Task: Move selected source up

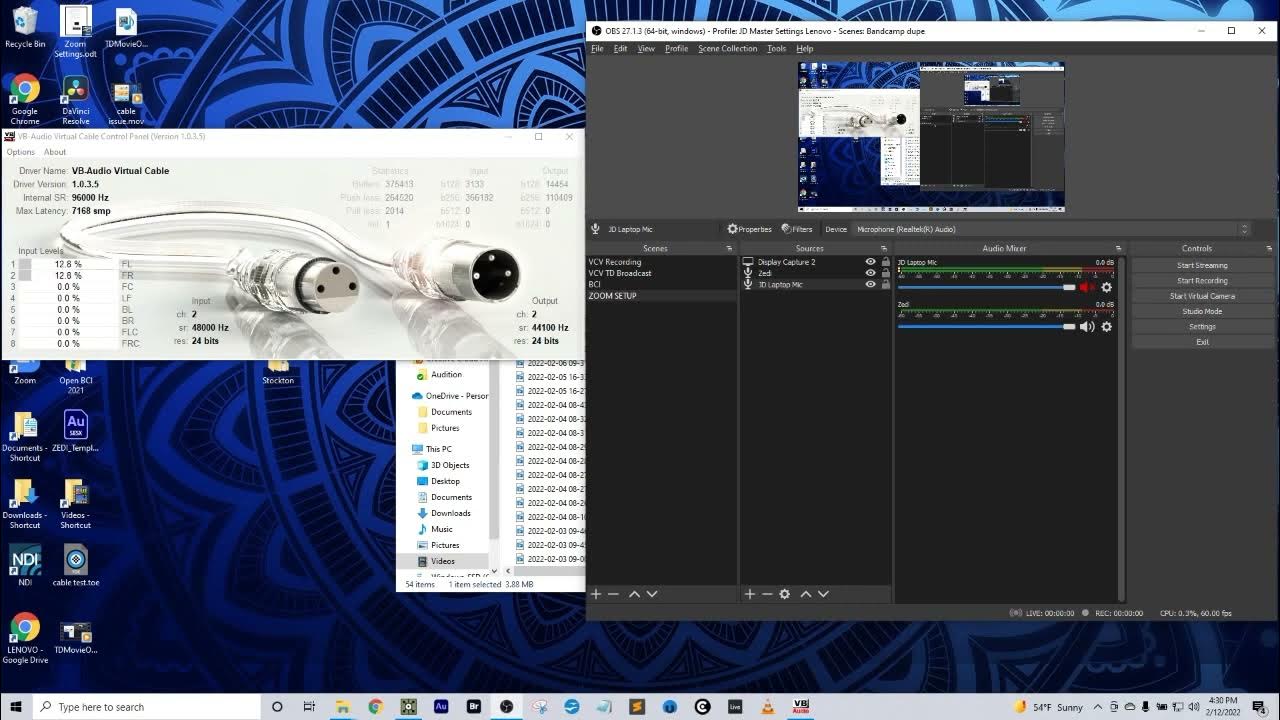Action: coord(806,594)
